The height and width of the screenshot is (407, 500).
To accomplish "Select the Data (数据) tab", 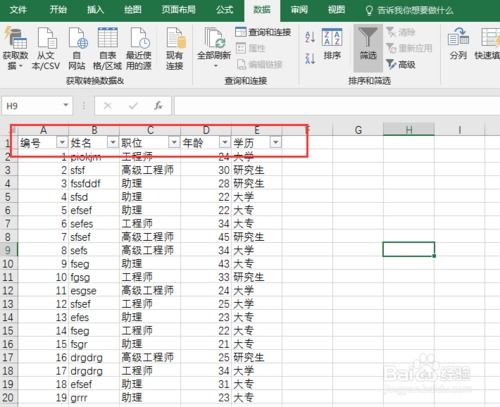I will pos(262,10).
